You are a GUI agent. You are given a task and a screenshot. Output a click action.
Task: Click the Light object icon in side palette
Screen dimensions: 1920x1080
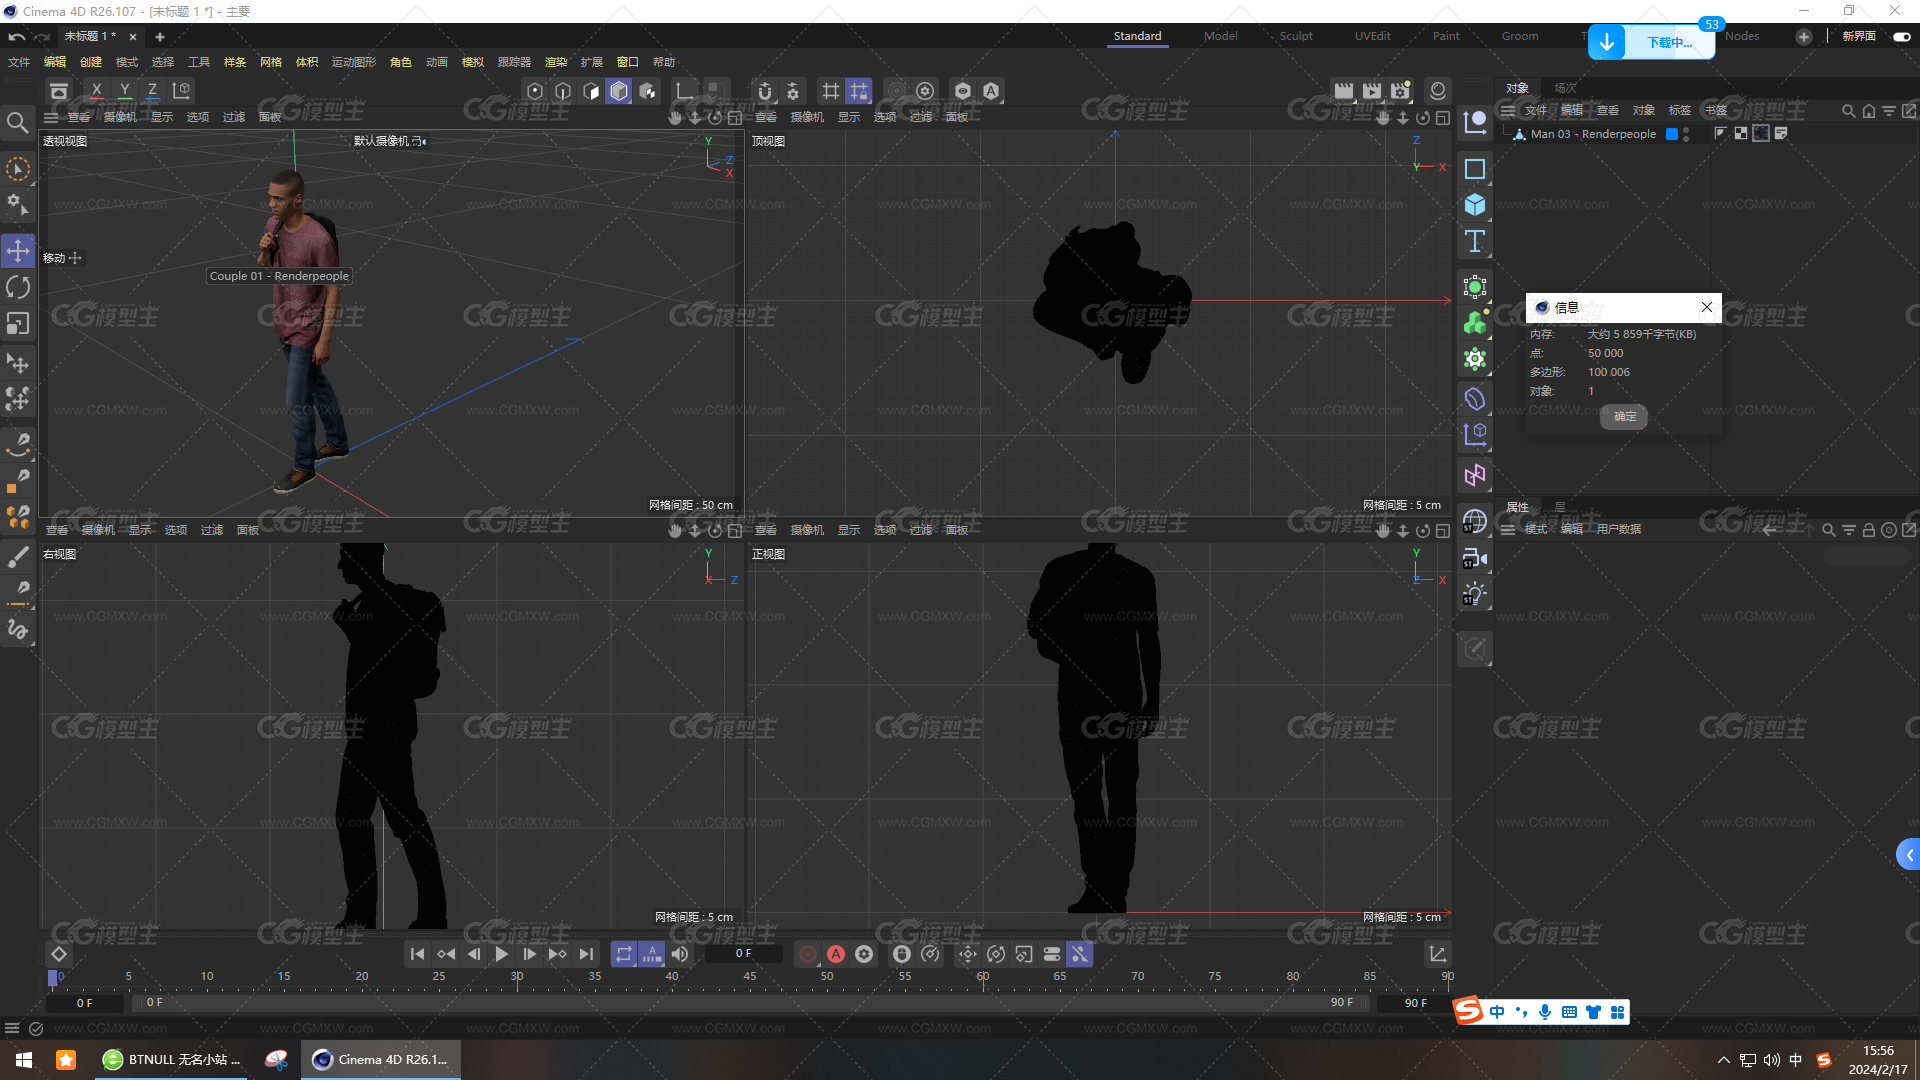(1475, 594)
